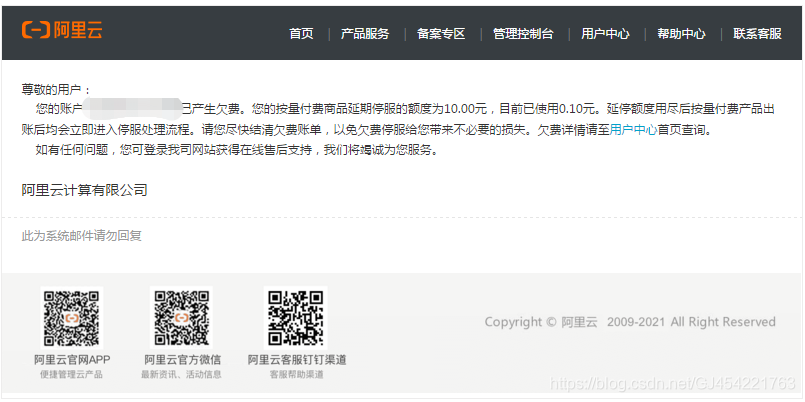Select 用户中心 in the header navigation
Screen dimensions: 805x402
click(x=605, y=34)
